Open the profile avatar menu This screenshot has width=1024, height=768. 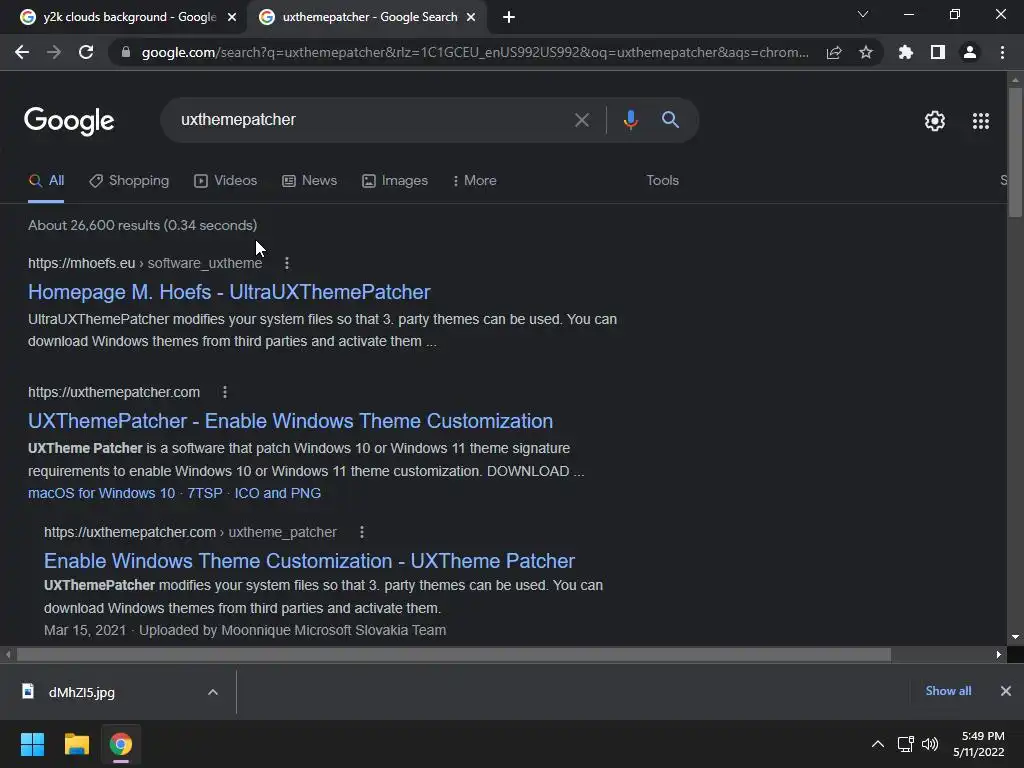click(970, 52)
